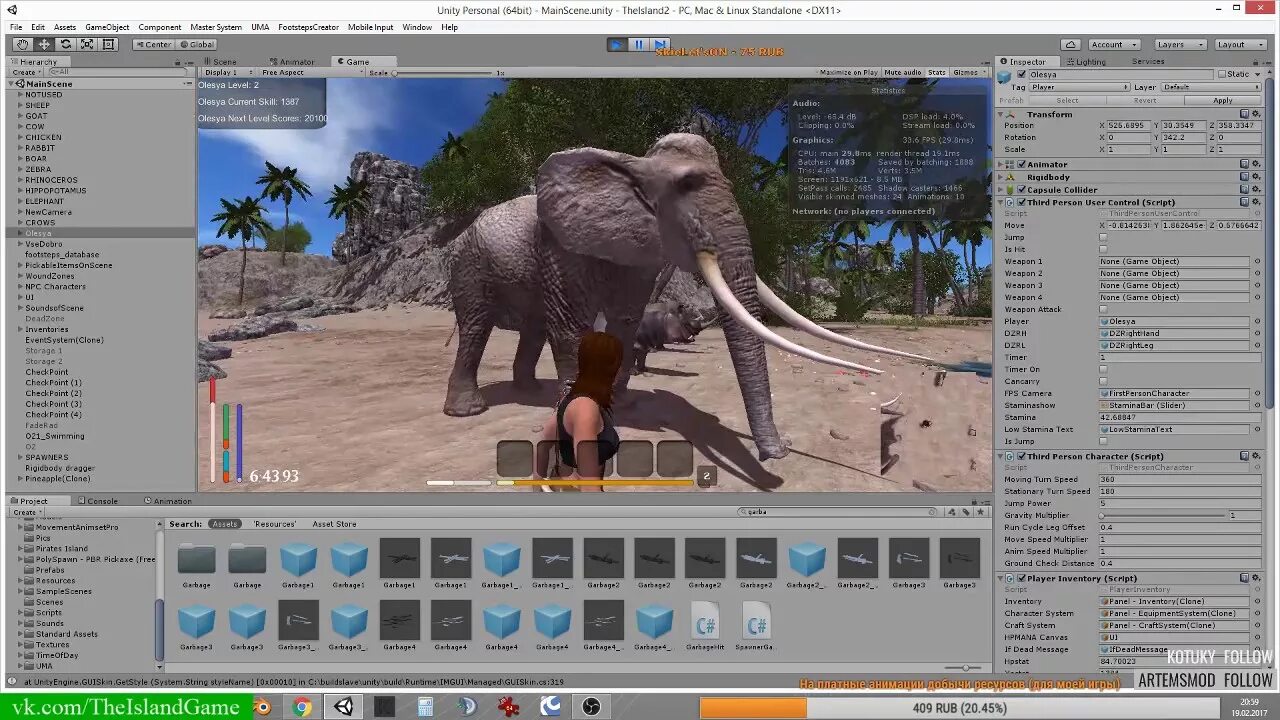Toggle the Static checkbox for Olesya

coord(1221,73)
